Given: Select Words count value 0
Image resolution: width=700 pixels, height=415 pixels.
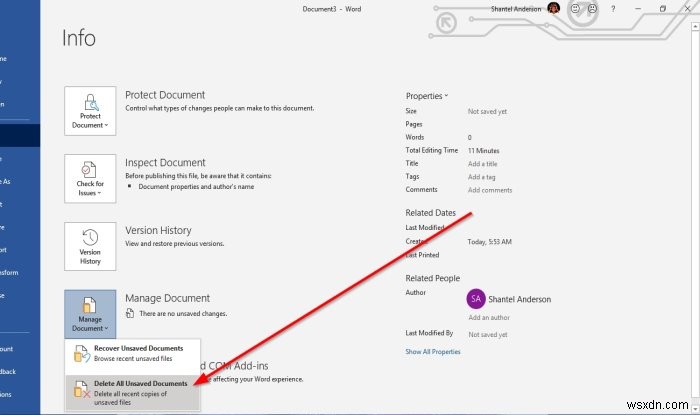Looking at the screenshot, I should click(470, 137).
